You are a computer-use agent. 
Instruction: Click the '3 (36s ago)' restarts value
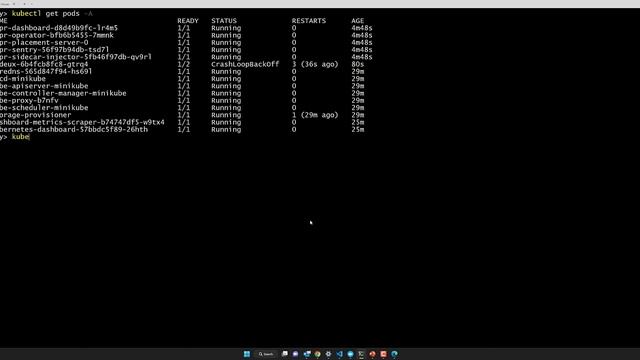(315, 64)
